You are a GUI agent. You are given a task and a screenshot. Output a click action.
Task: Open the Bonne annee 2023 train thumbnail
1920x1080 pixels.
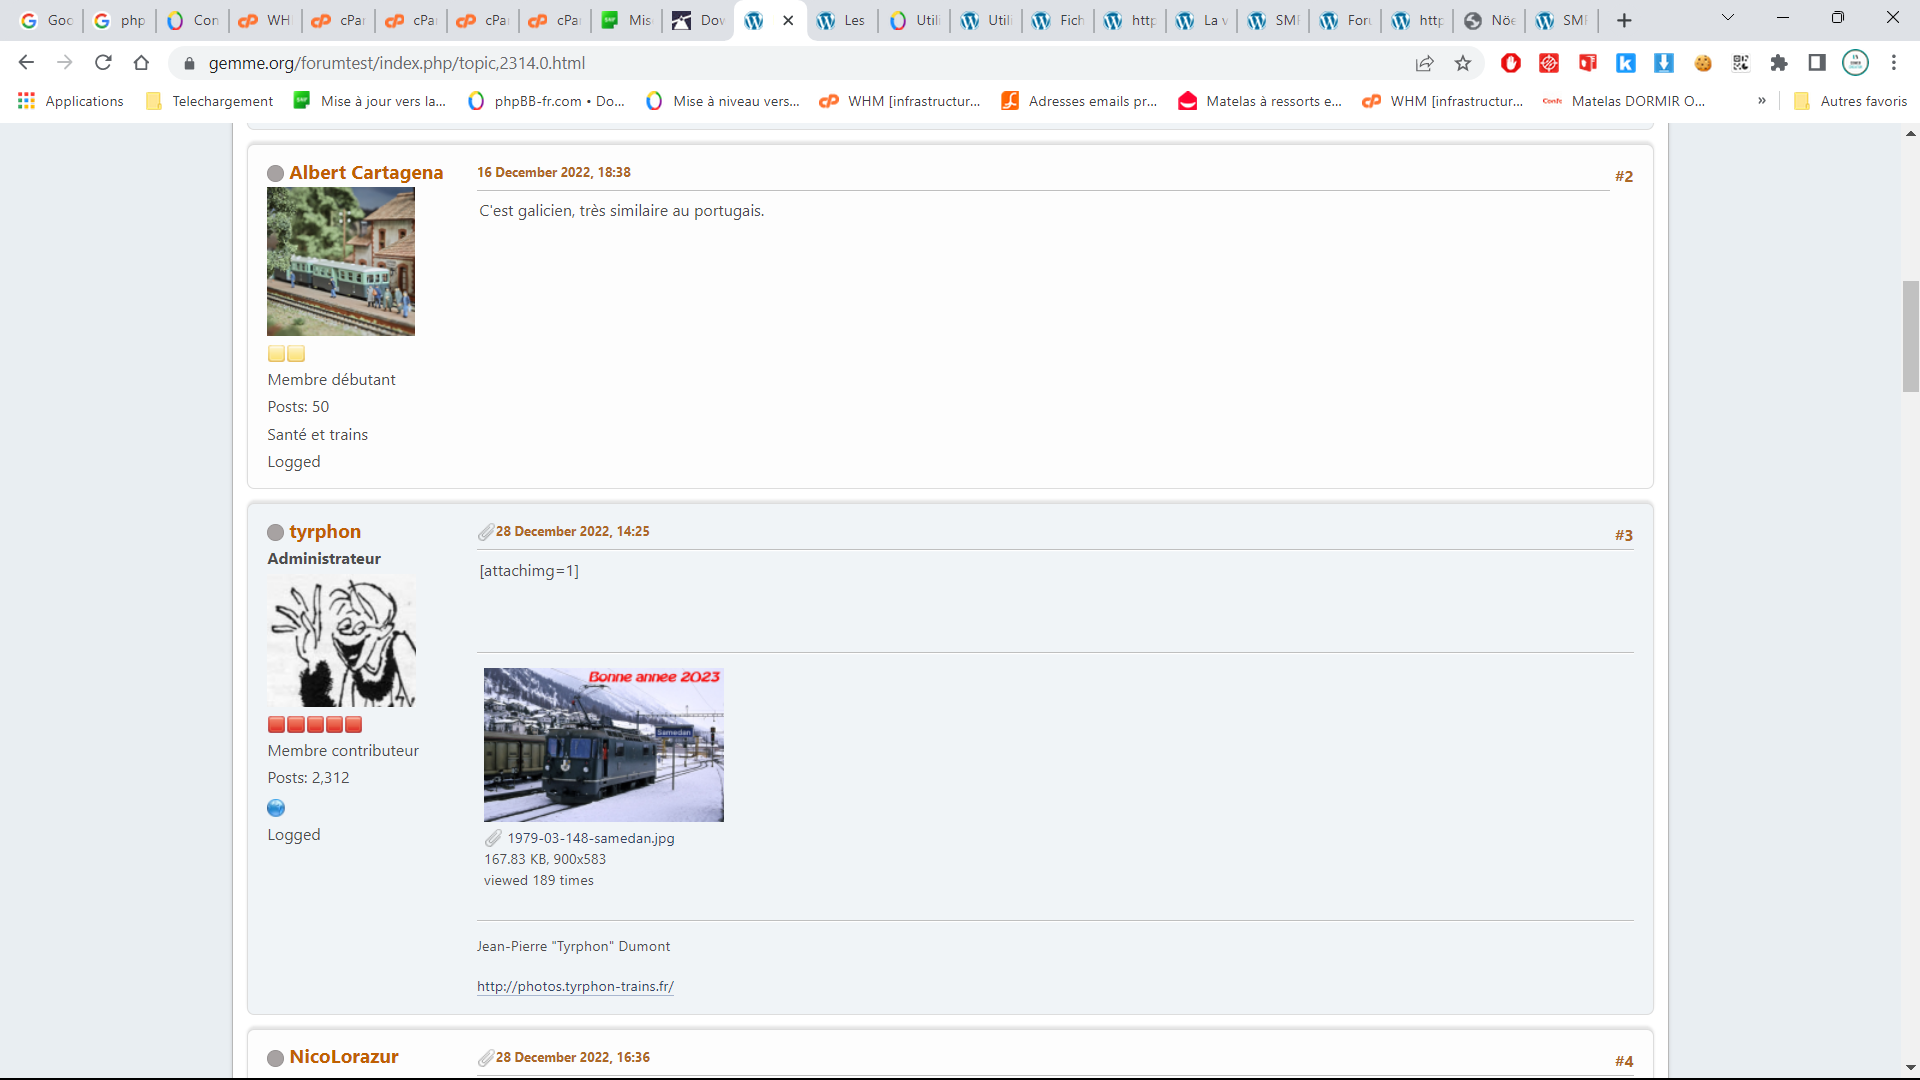tap(603, 745)
